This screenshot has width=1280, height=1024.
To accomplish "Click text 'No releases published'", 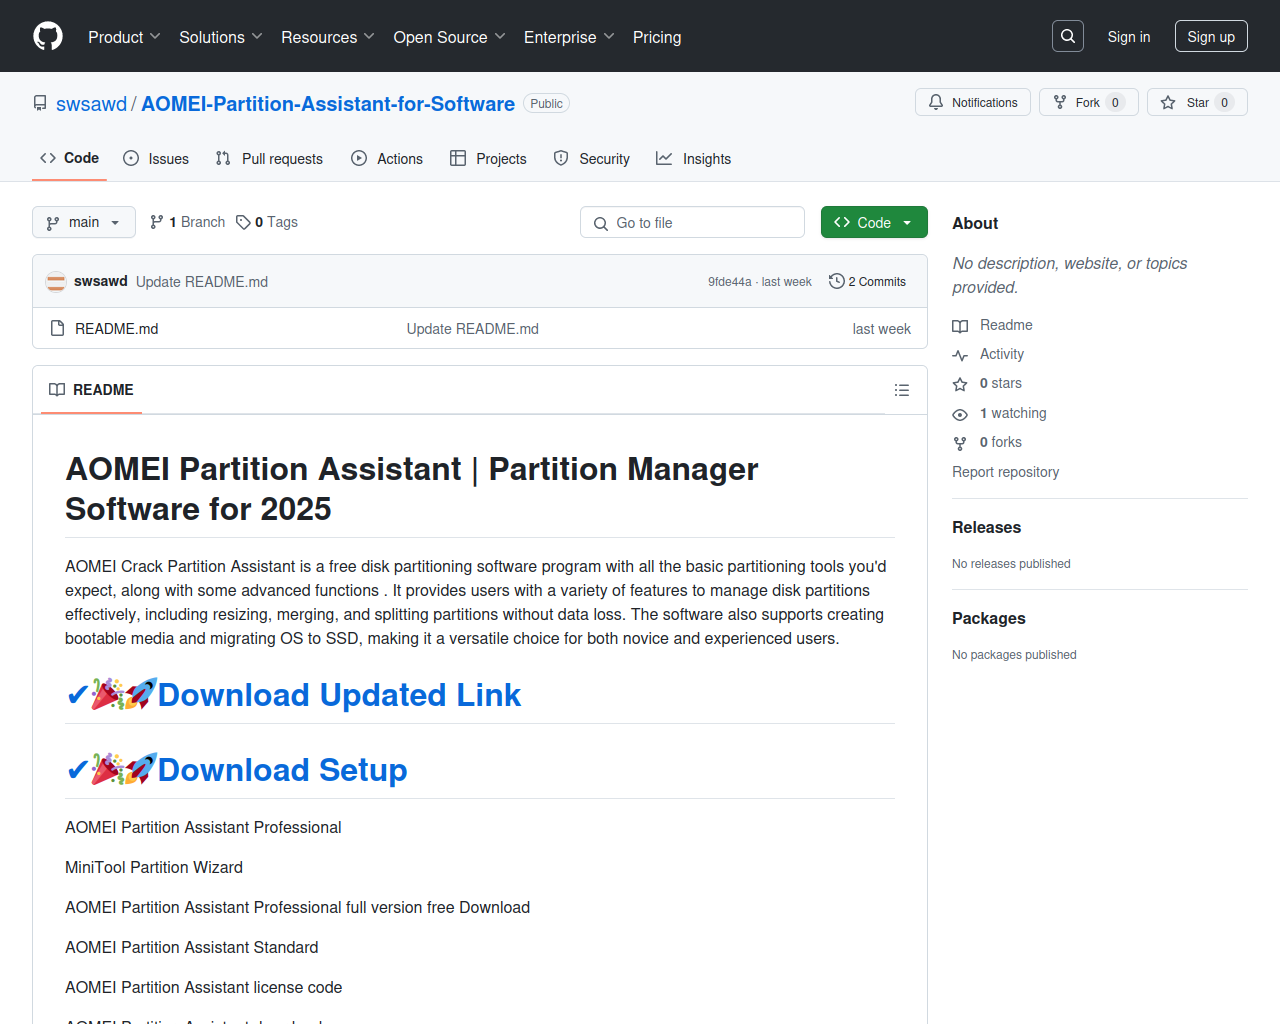I will point(1011,564).
